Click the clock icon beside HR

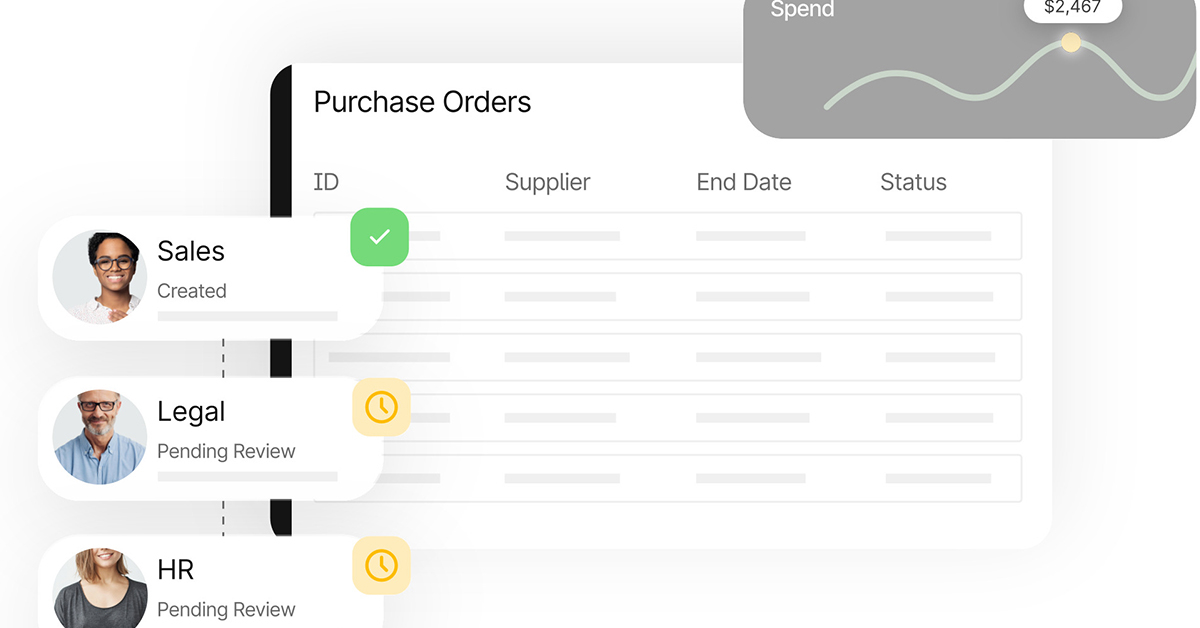[381, 565]
